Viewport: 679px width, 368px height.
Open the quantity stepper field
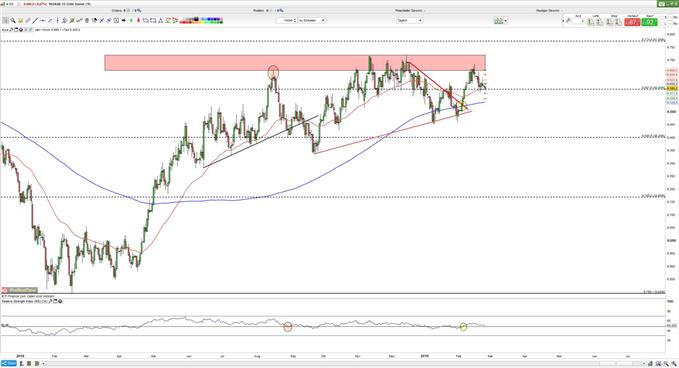(286, 20)
